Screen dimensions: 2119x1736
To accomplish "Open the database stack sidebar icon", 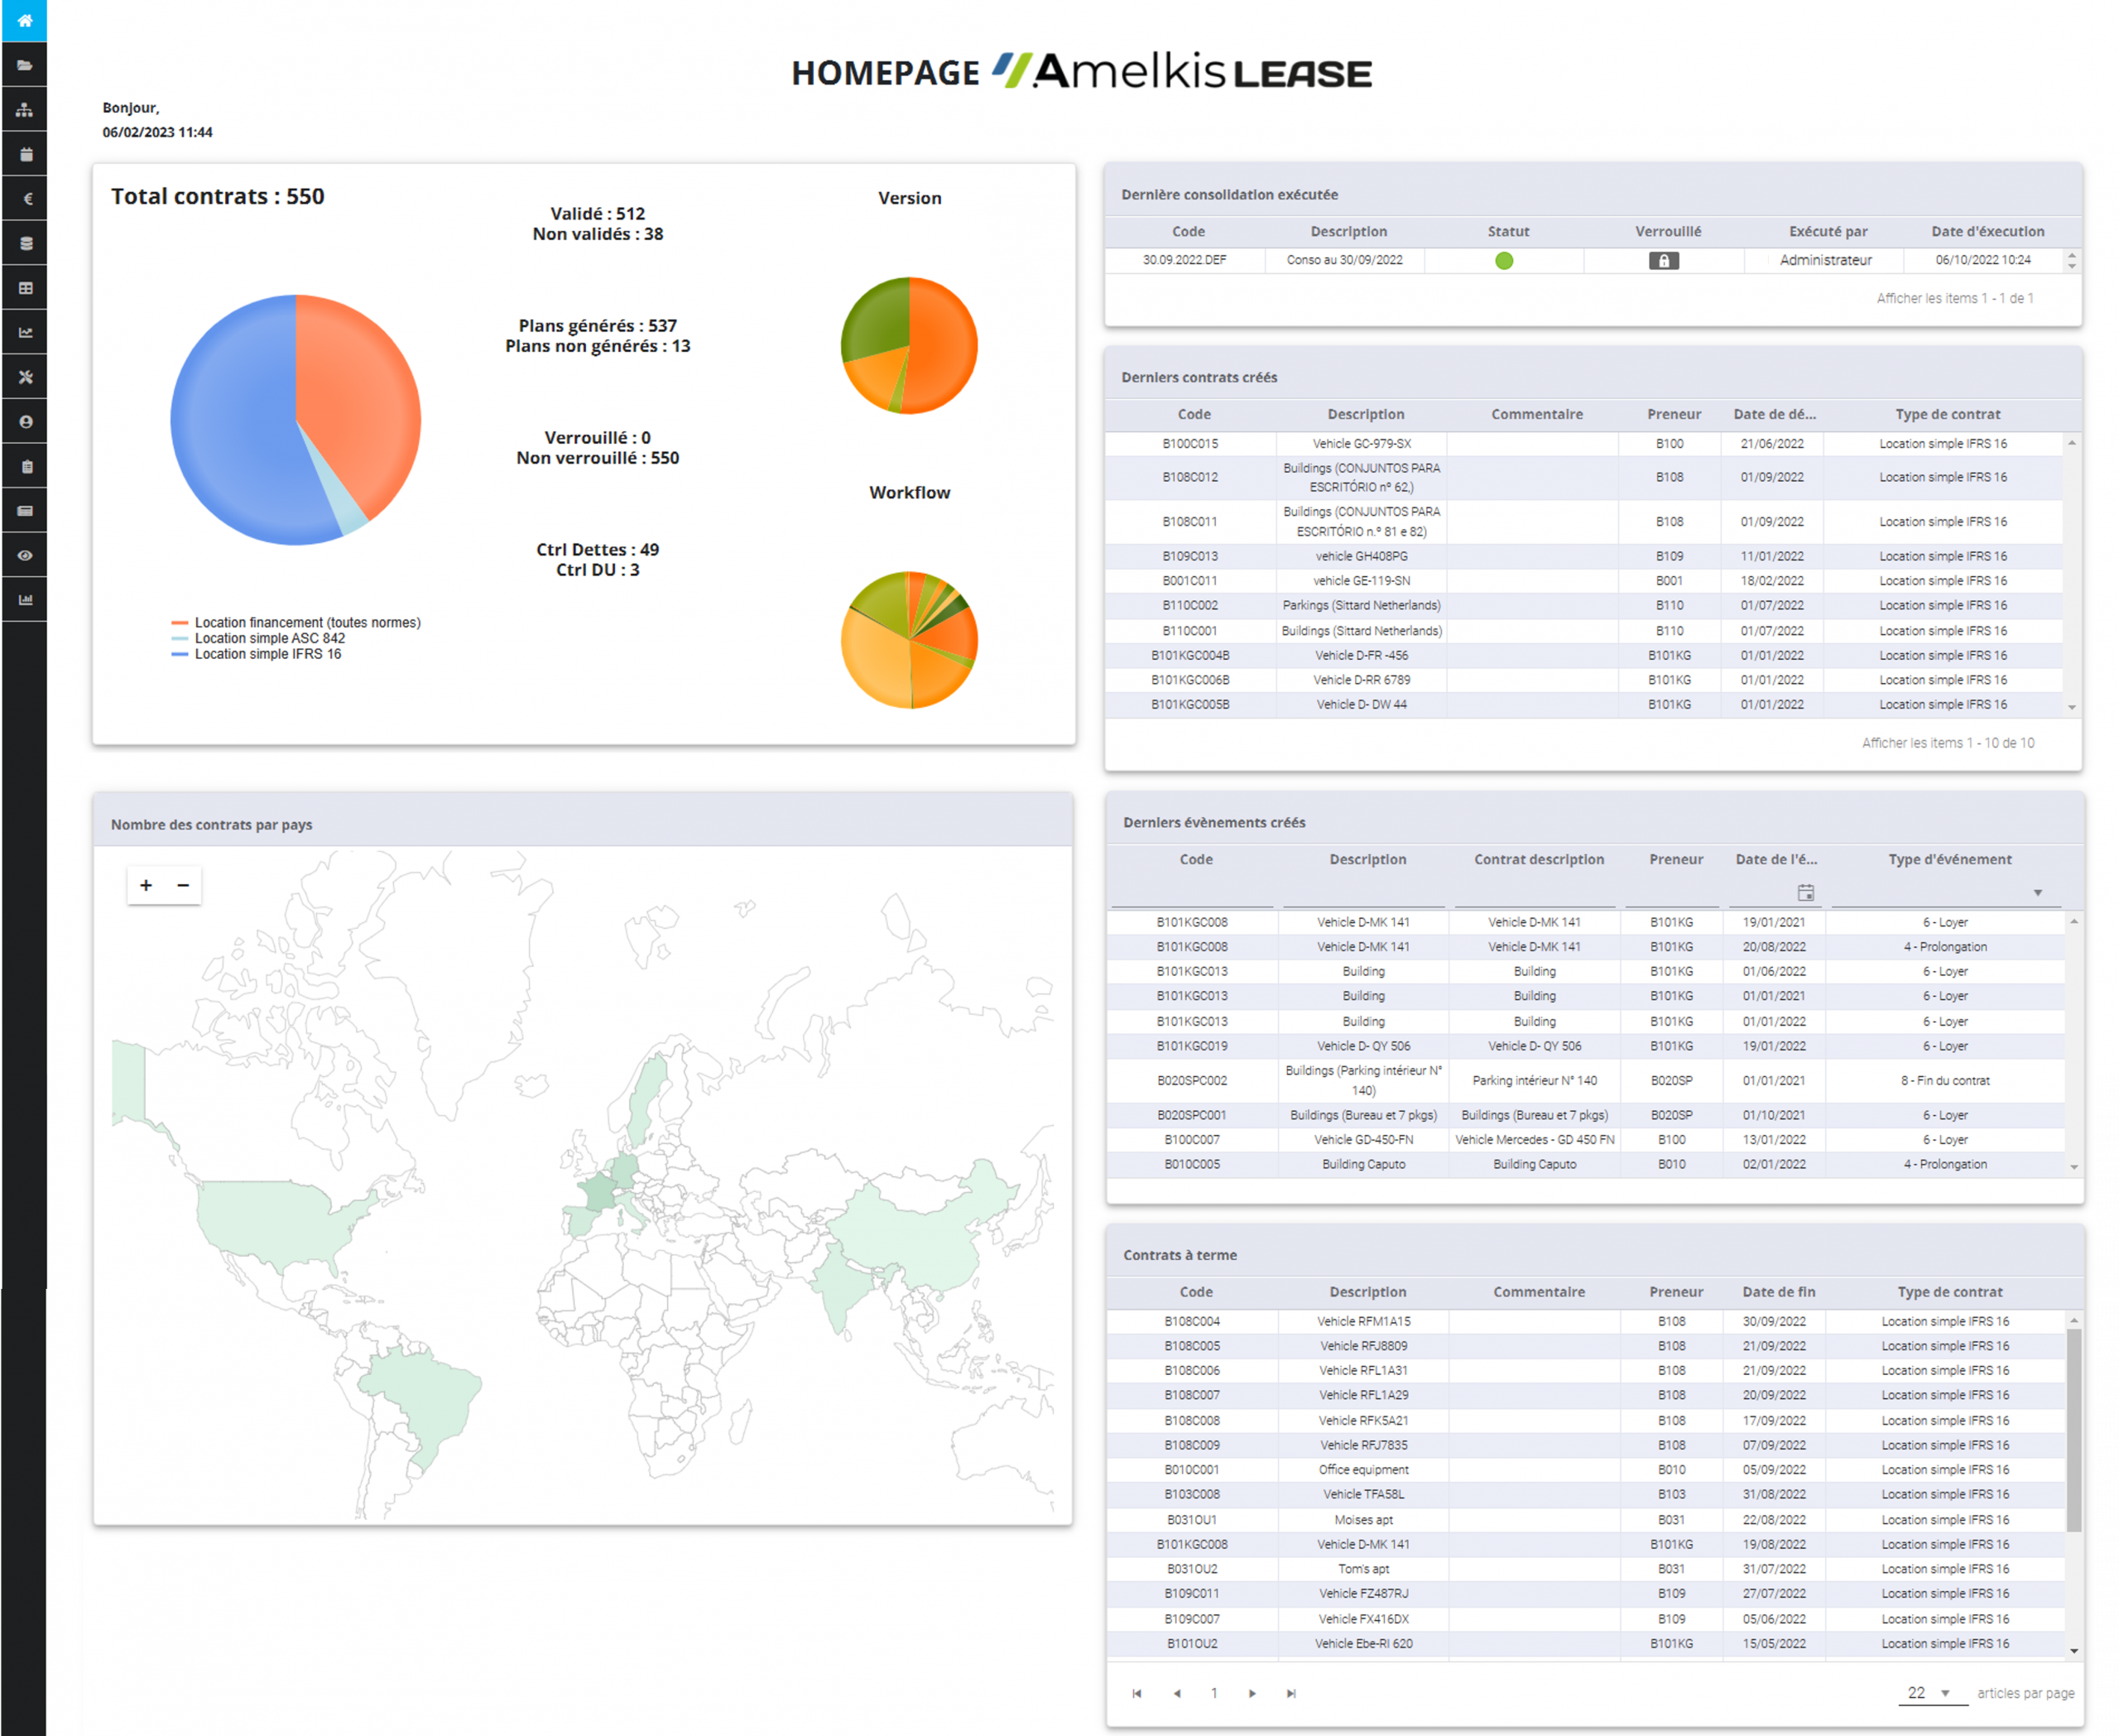I will (24, 243).
